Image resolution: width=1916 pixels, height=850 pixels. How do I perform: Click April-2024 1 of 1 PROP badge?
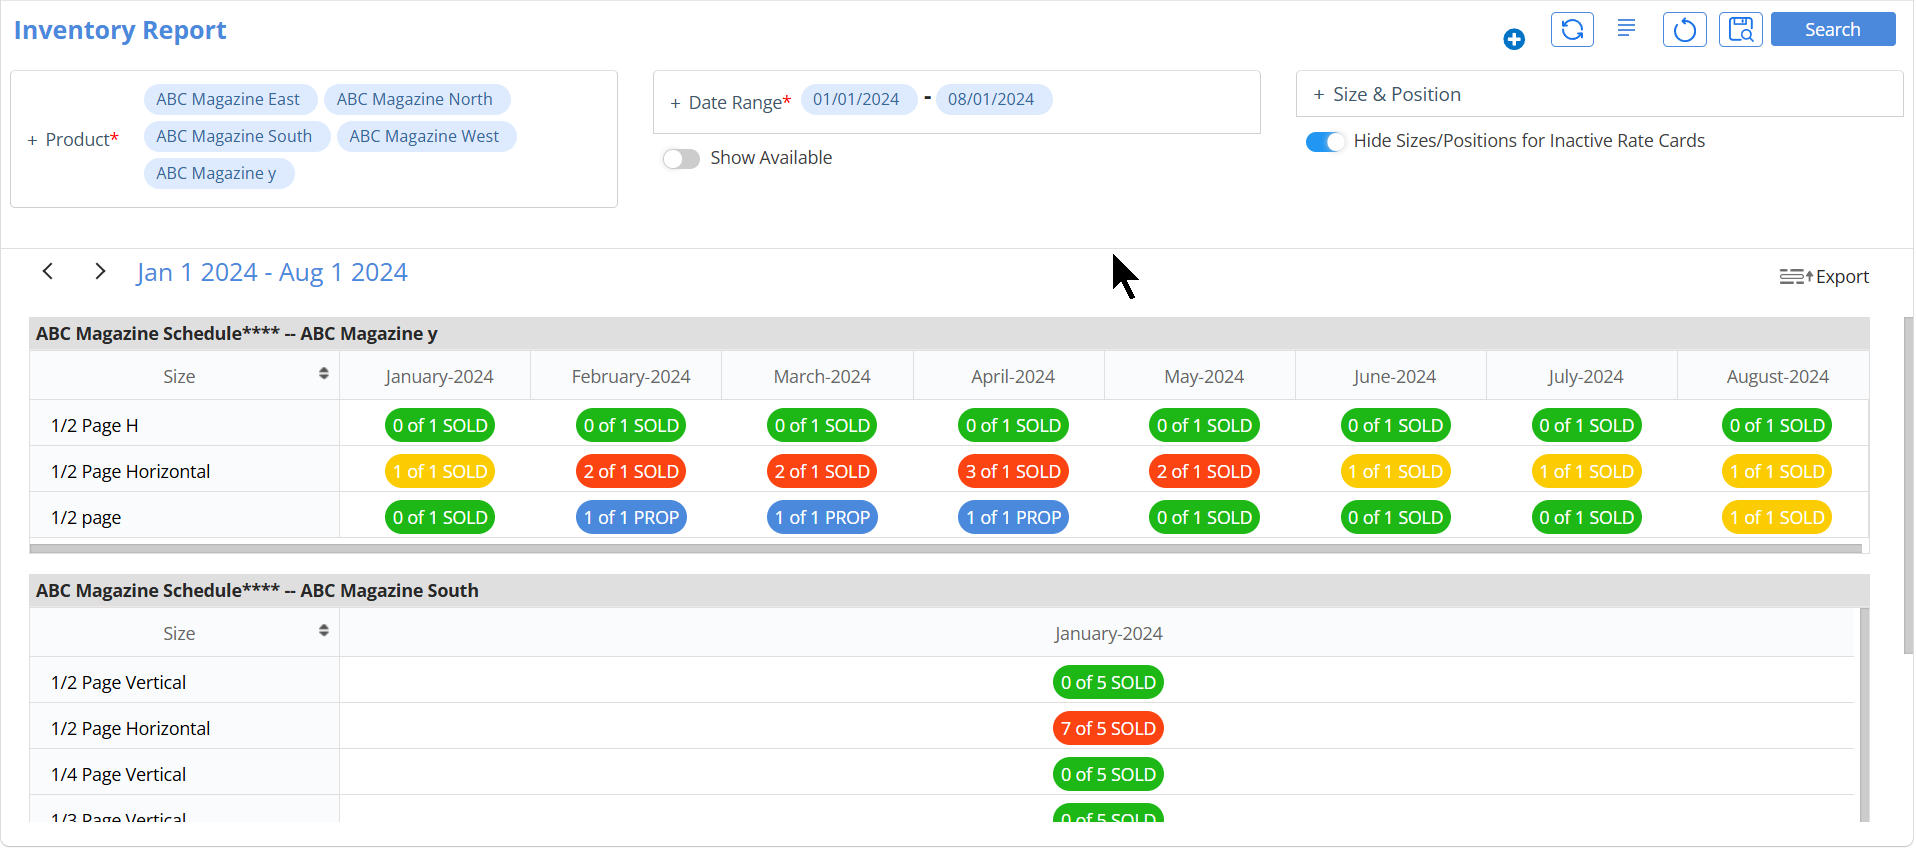(1013, 517)
